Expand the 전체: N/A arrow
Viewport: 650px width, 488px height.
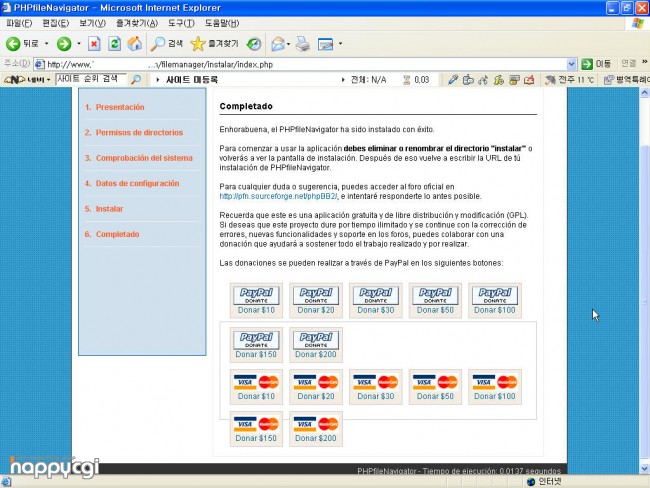click(343, 80)
